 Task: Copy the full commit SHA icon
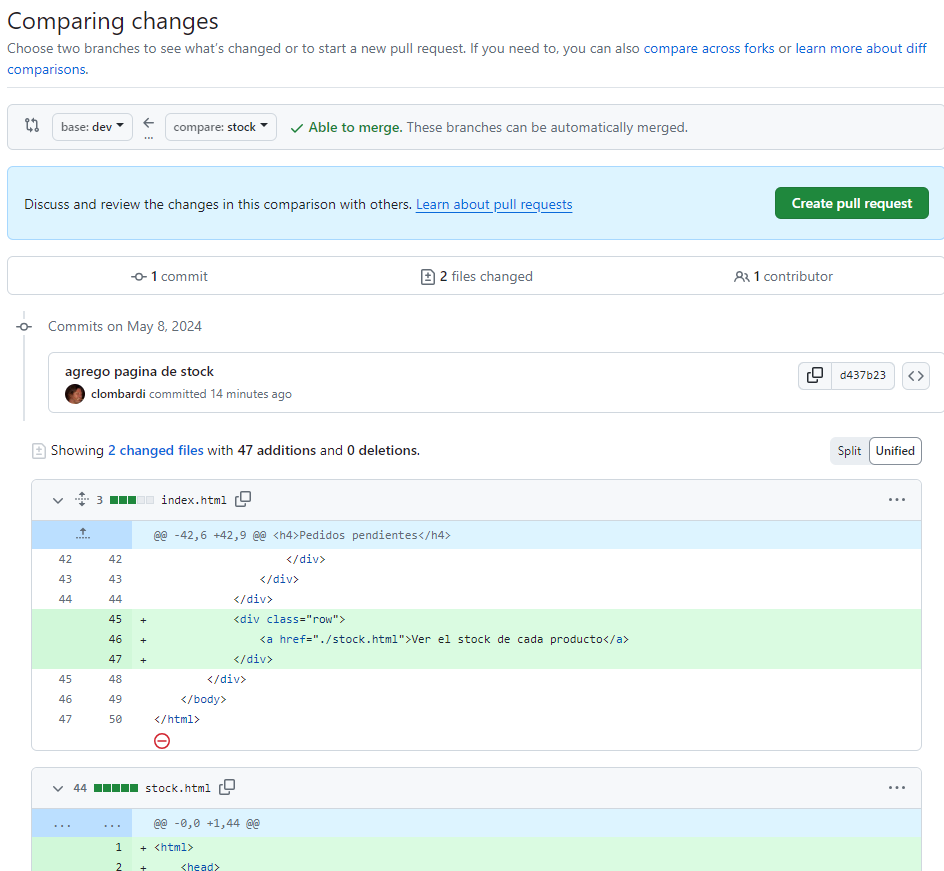point(815,376)
